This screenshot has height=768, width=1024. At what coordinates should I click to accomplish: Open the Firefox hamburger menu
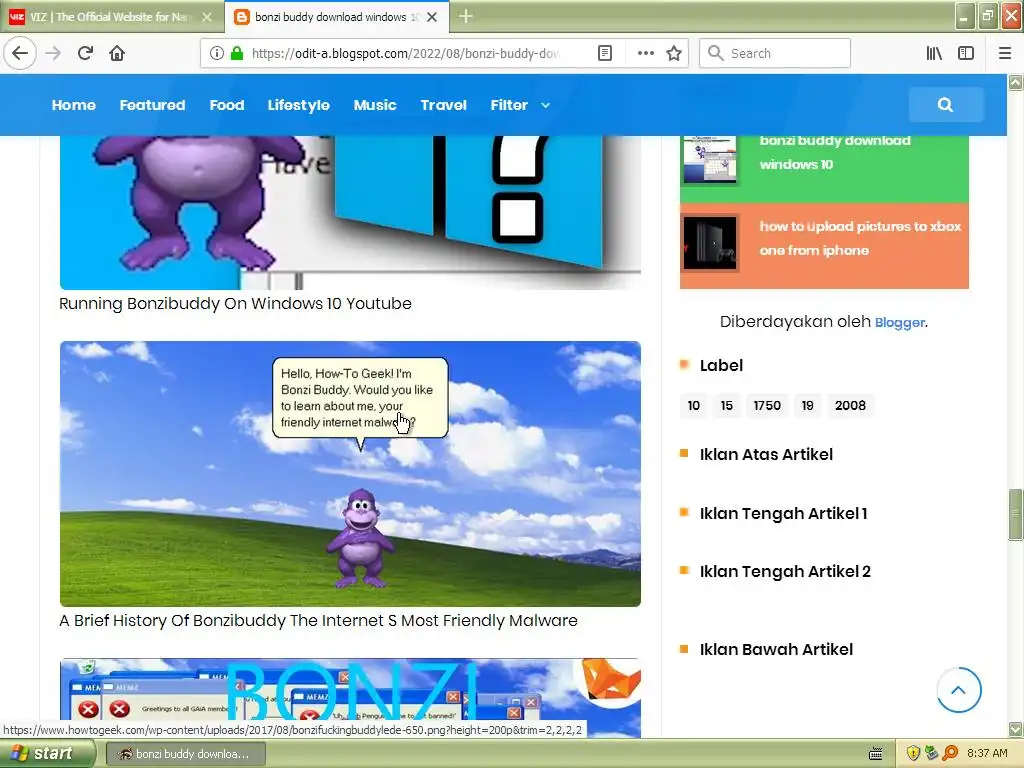[x=1004, y=53]
